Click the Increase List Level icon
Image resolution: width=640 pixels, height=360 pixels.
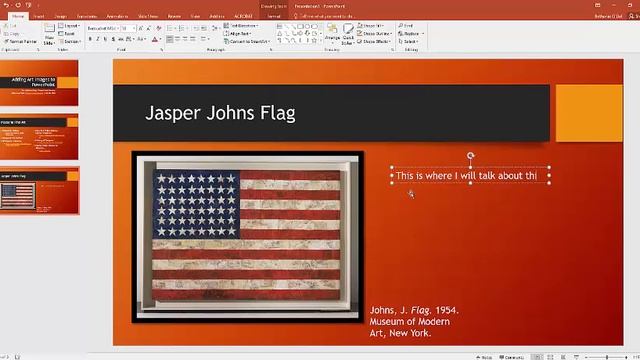204,29
